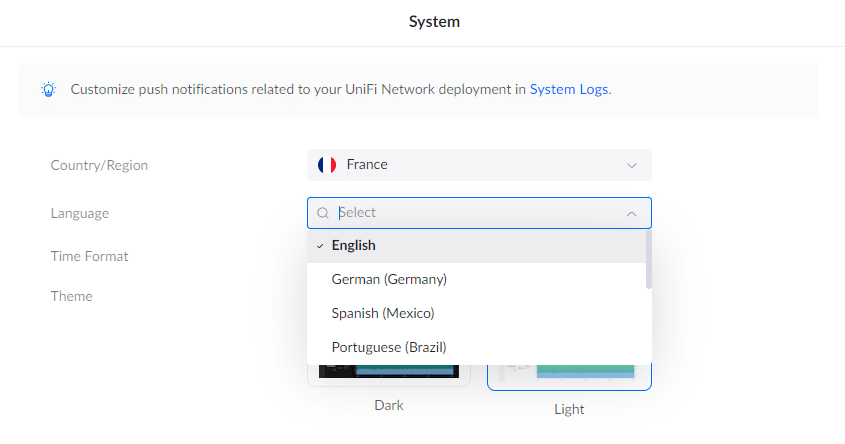Image resolution: width=845 pixels, height=444 pixels.
Task: Open the France country dropdown
Action: tap(479, 165)
